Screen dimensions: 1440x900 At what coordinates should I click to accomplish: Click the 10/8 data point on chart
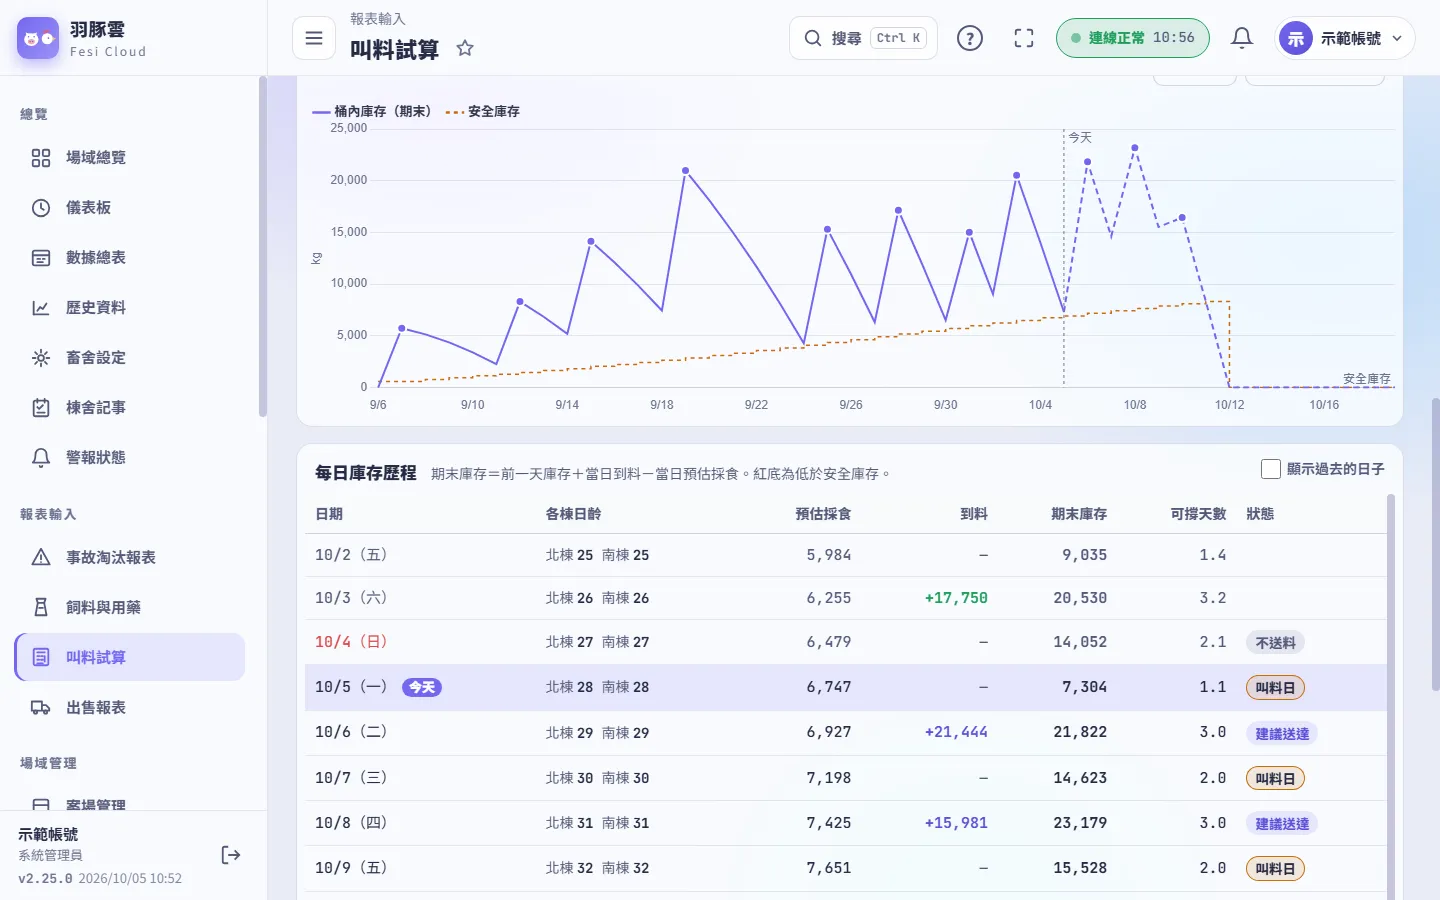[1135, 148]
